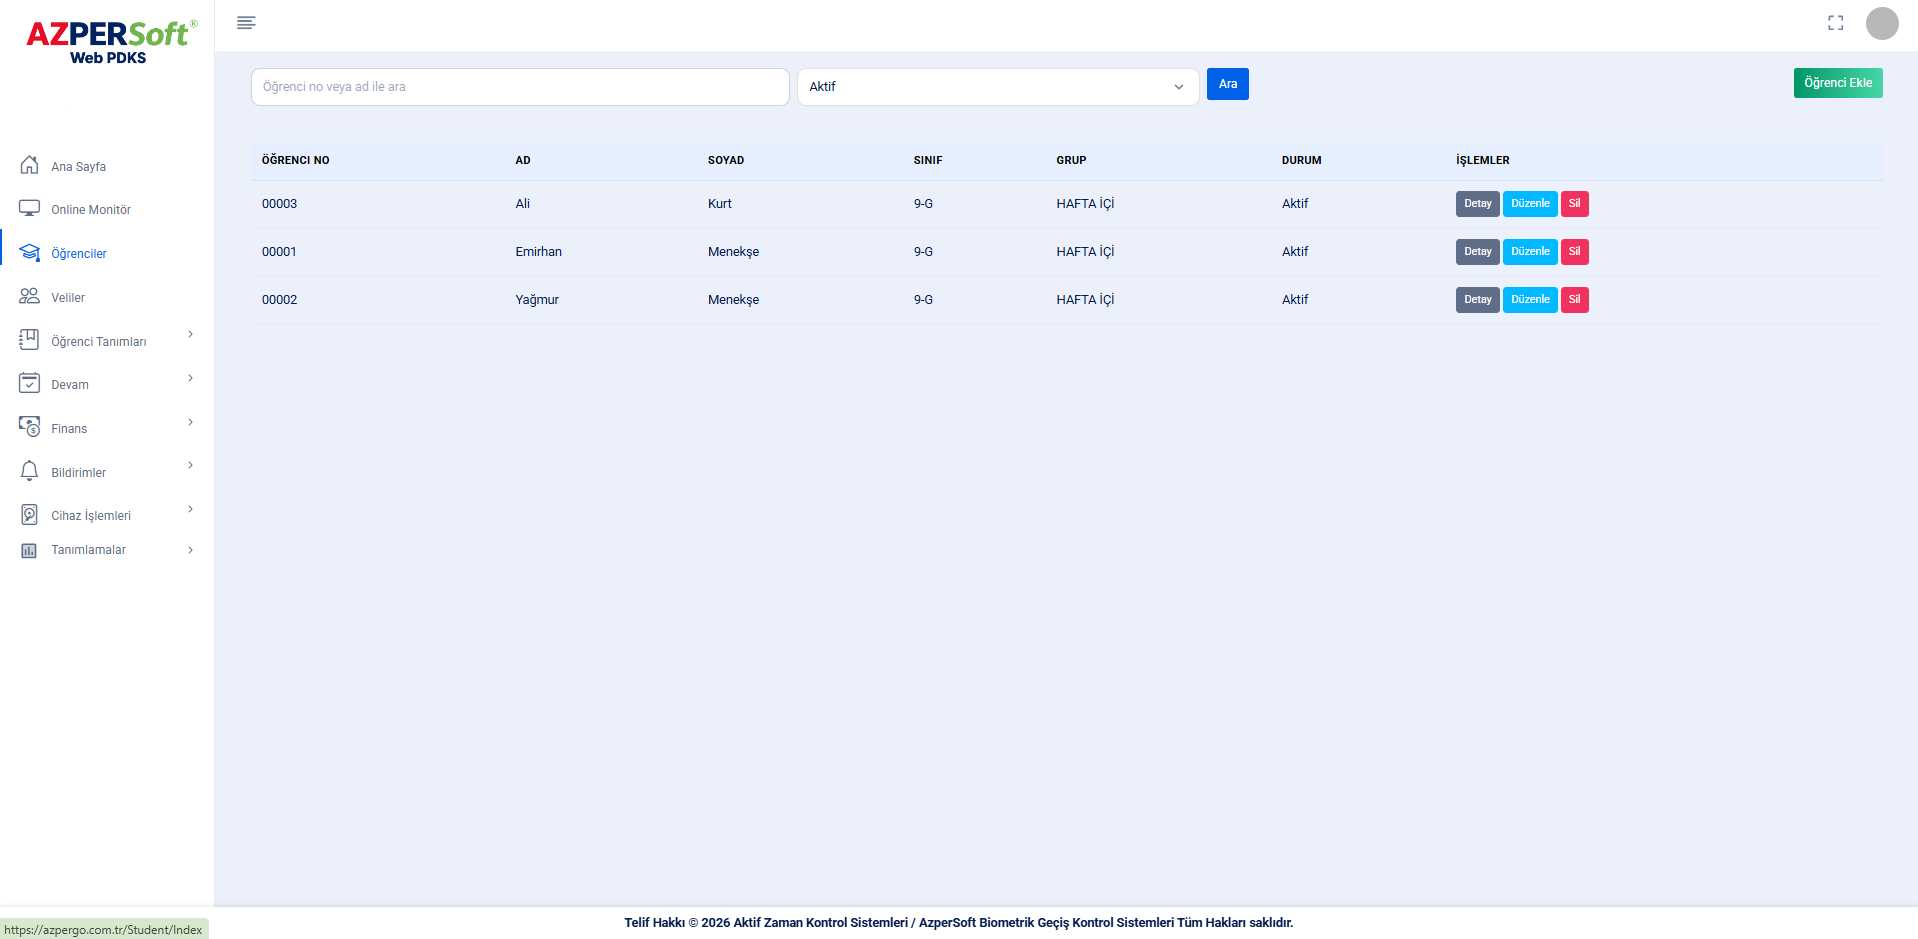The height and width of the screenshot is (939, 1918).
Task: Select student number 00002
Action: (279, 300)
